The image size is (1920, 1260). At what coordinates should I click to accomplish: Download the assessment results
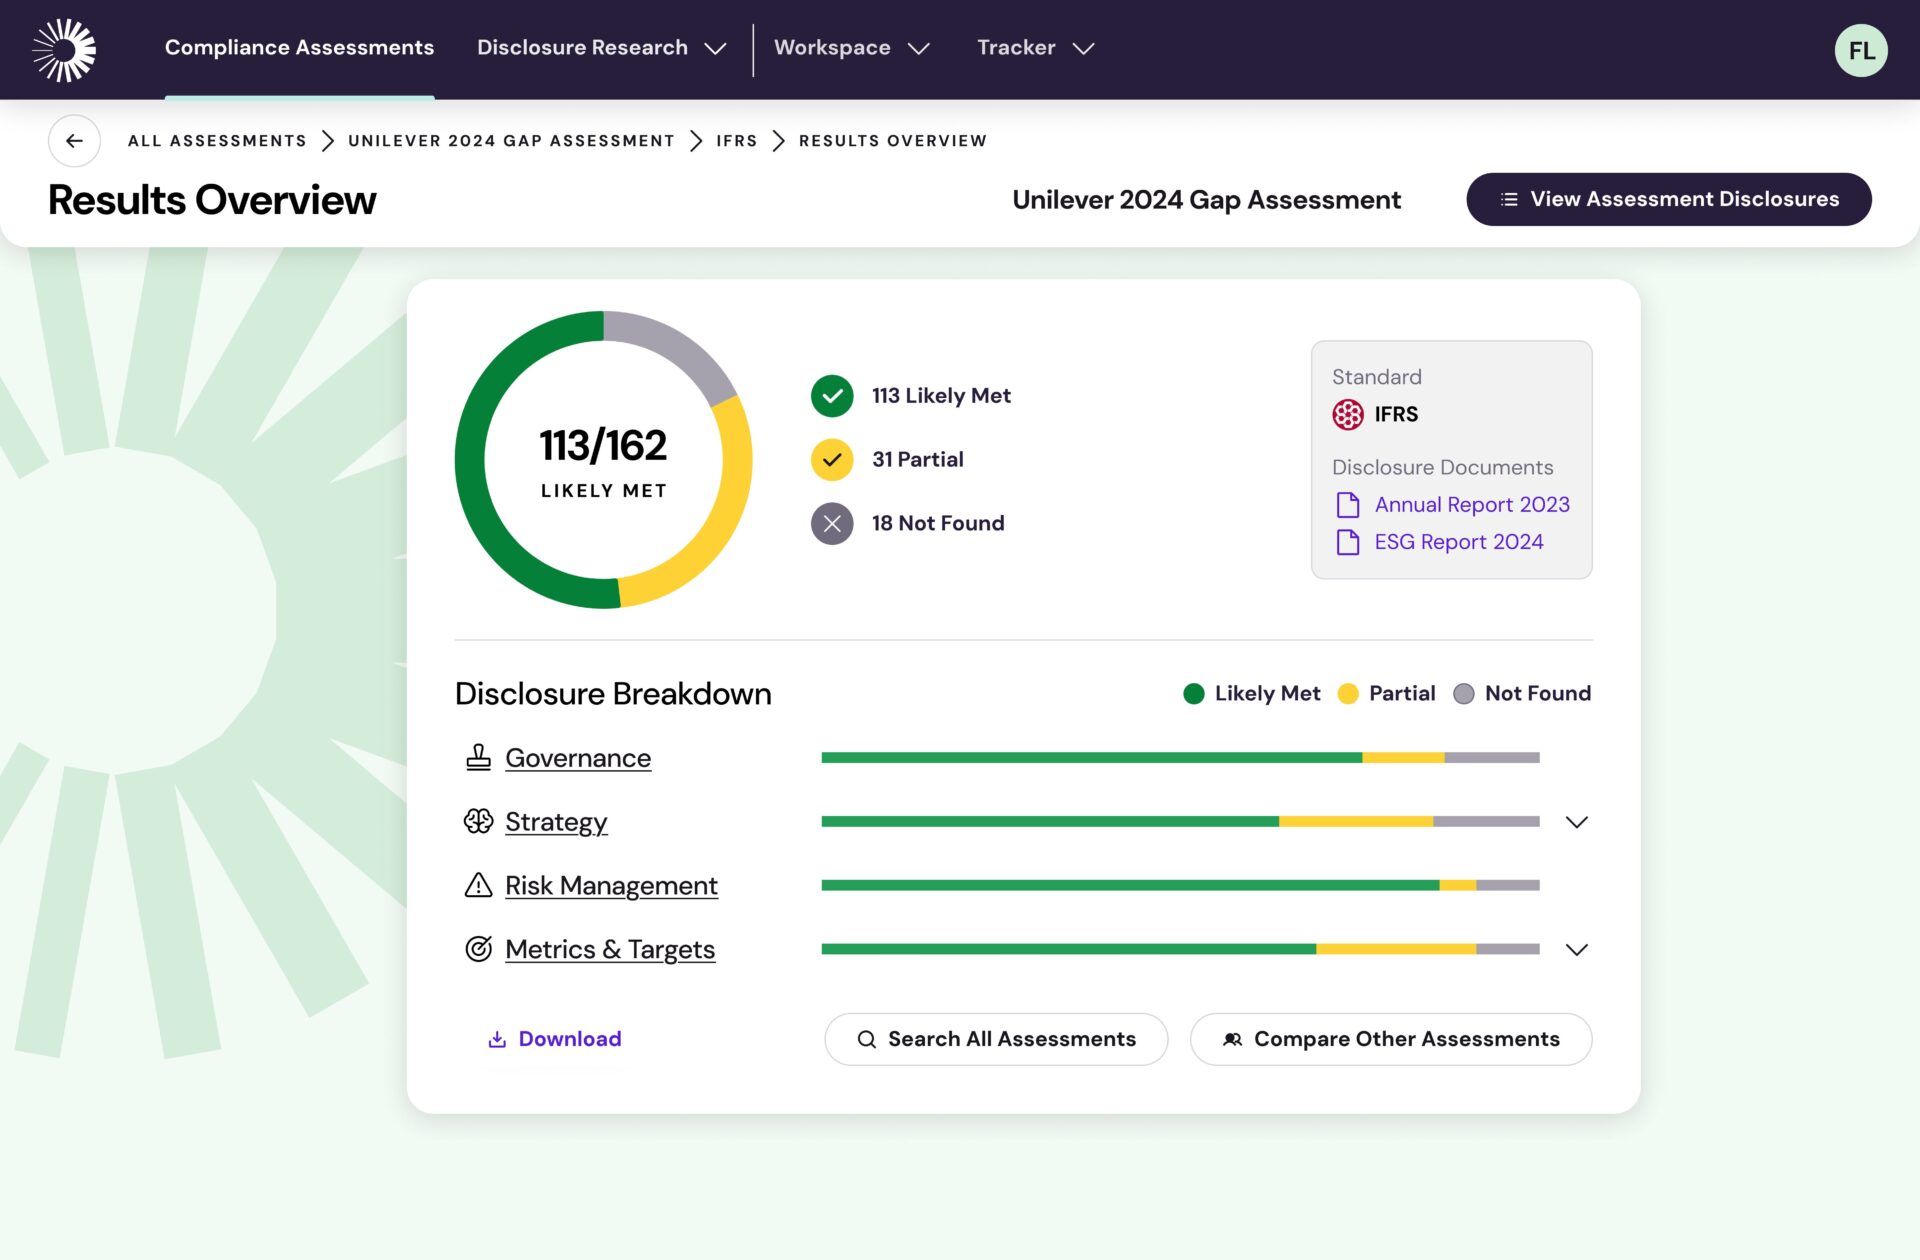click(555, 1039)
